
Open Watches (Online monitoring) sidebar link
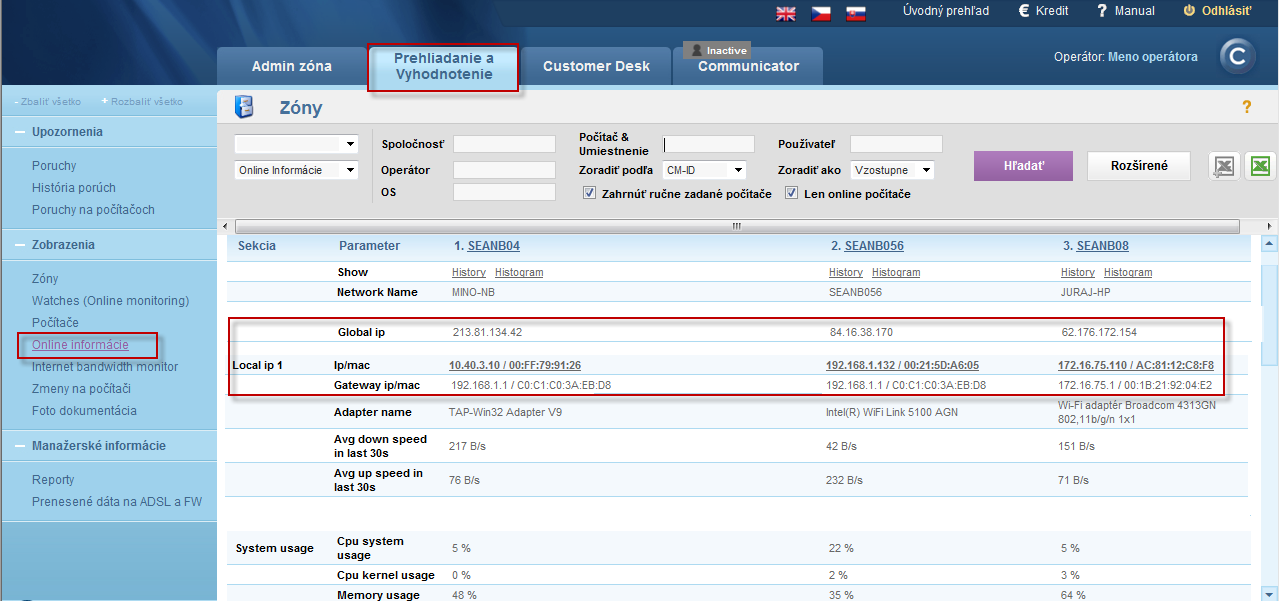[x=110, y=301]
